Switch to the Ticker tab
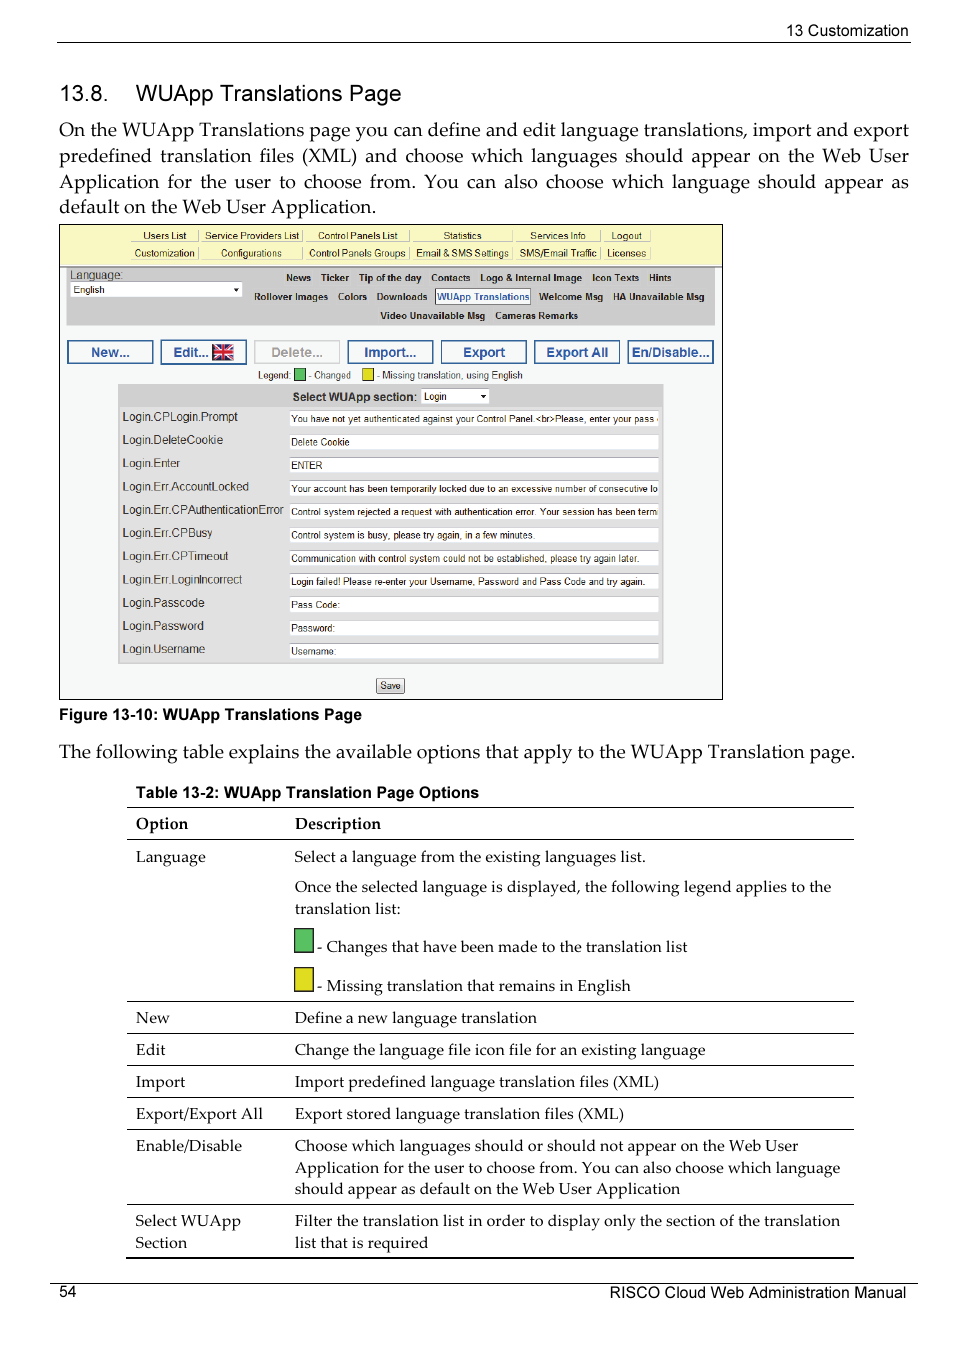This screenshot has width=954, height=1350. tap(335, 278)
